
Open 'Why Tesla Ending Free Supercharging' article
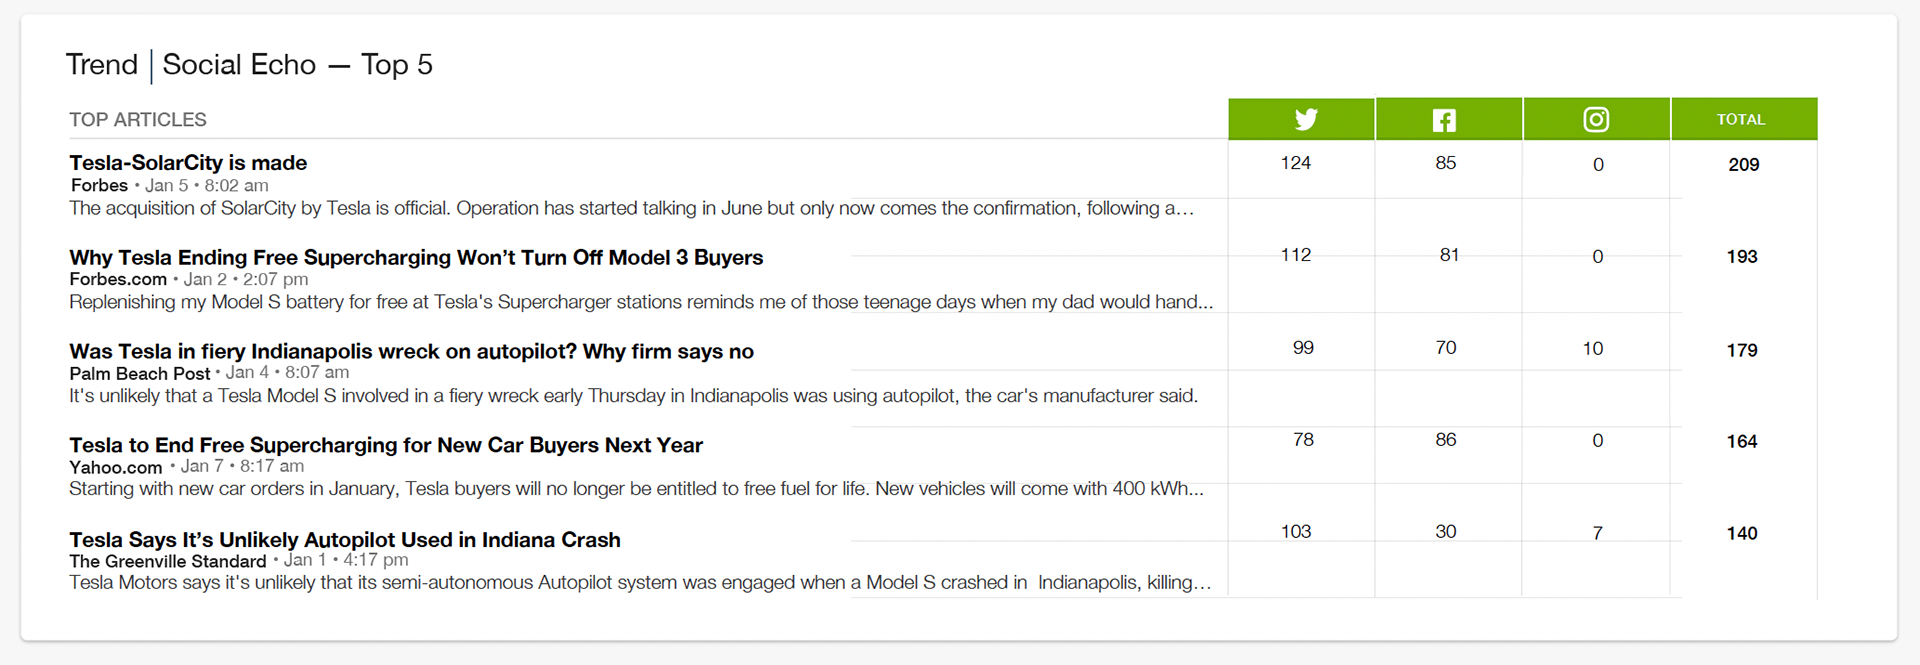pos(416,258)
